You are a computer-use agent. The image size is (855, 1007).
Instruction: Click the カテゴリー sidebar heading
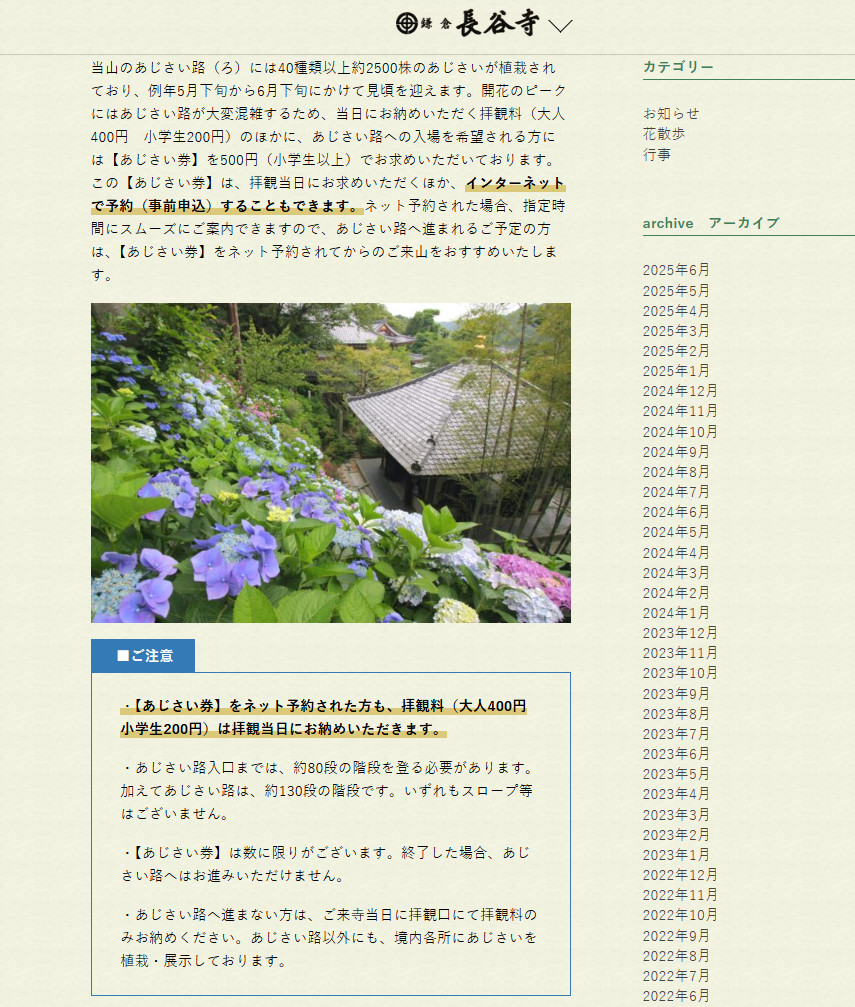tap(678, 67)
